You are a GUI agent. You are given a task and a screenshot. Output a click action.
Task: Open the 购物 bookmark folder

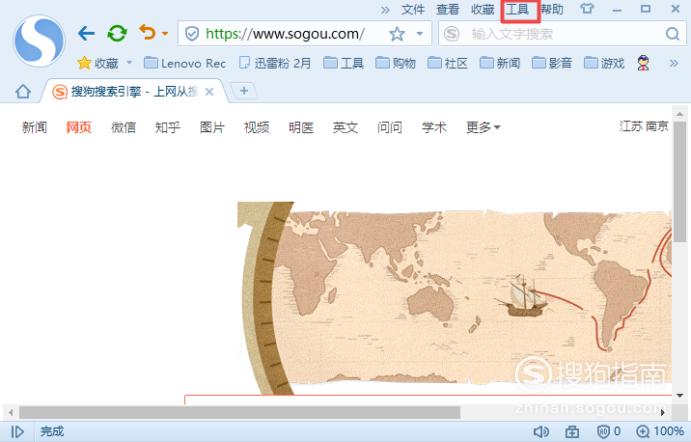pos(395,63)
